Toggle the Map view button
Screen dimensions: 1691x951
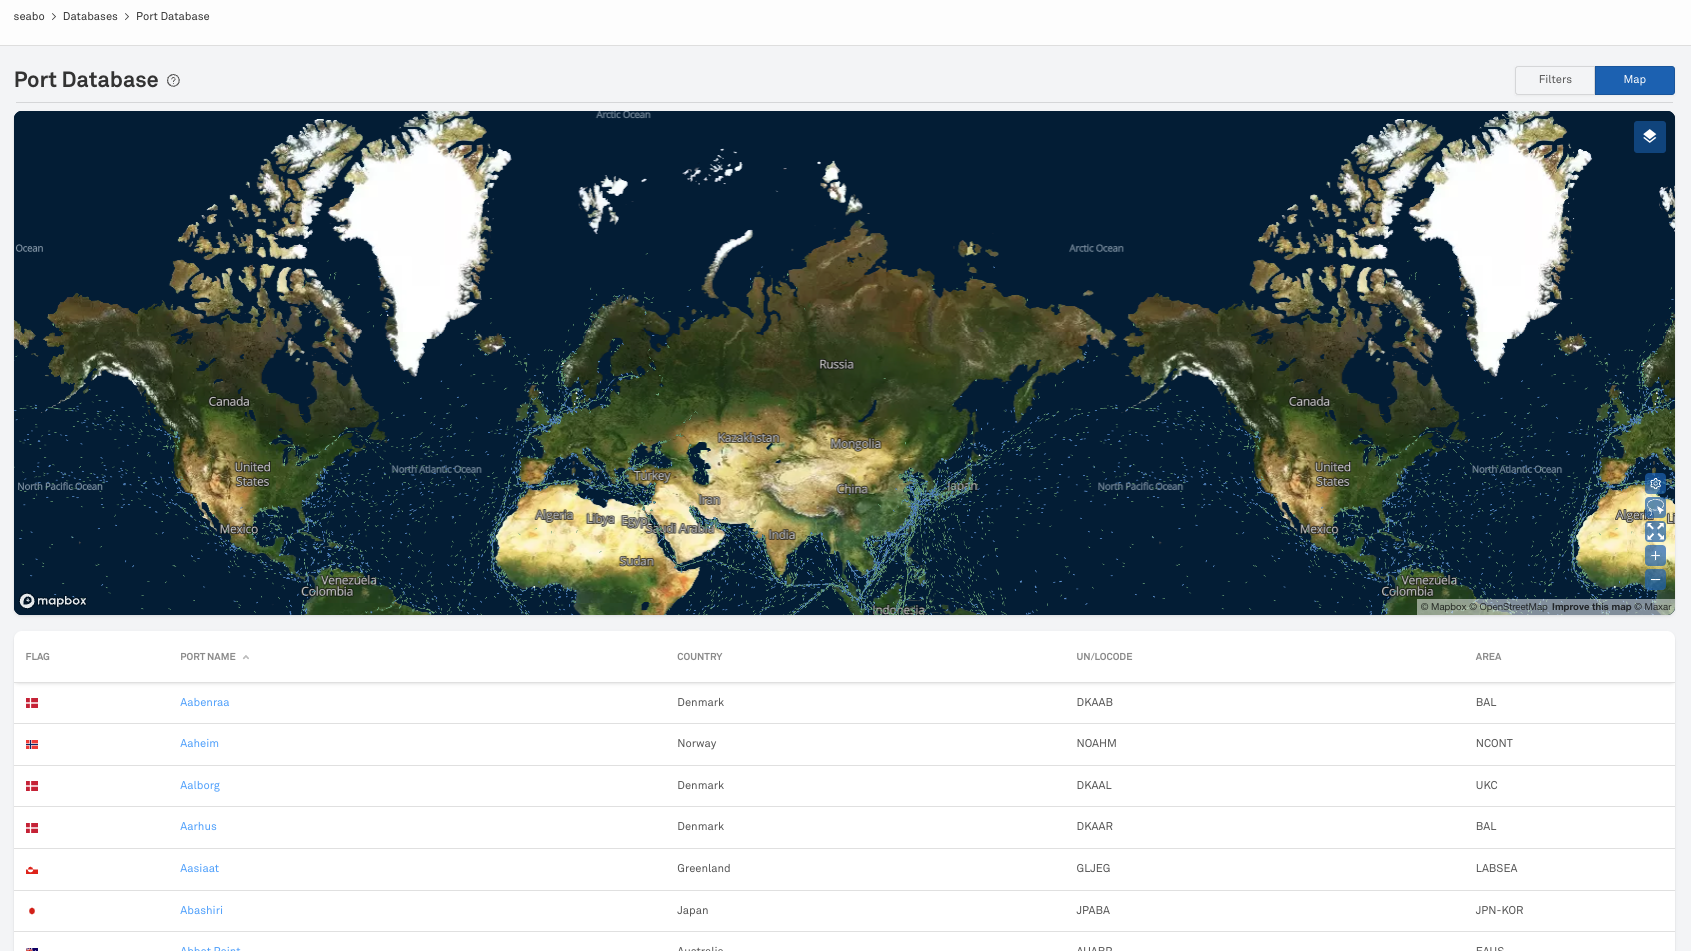[x=1634, y=80]
